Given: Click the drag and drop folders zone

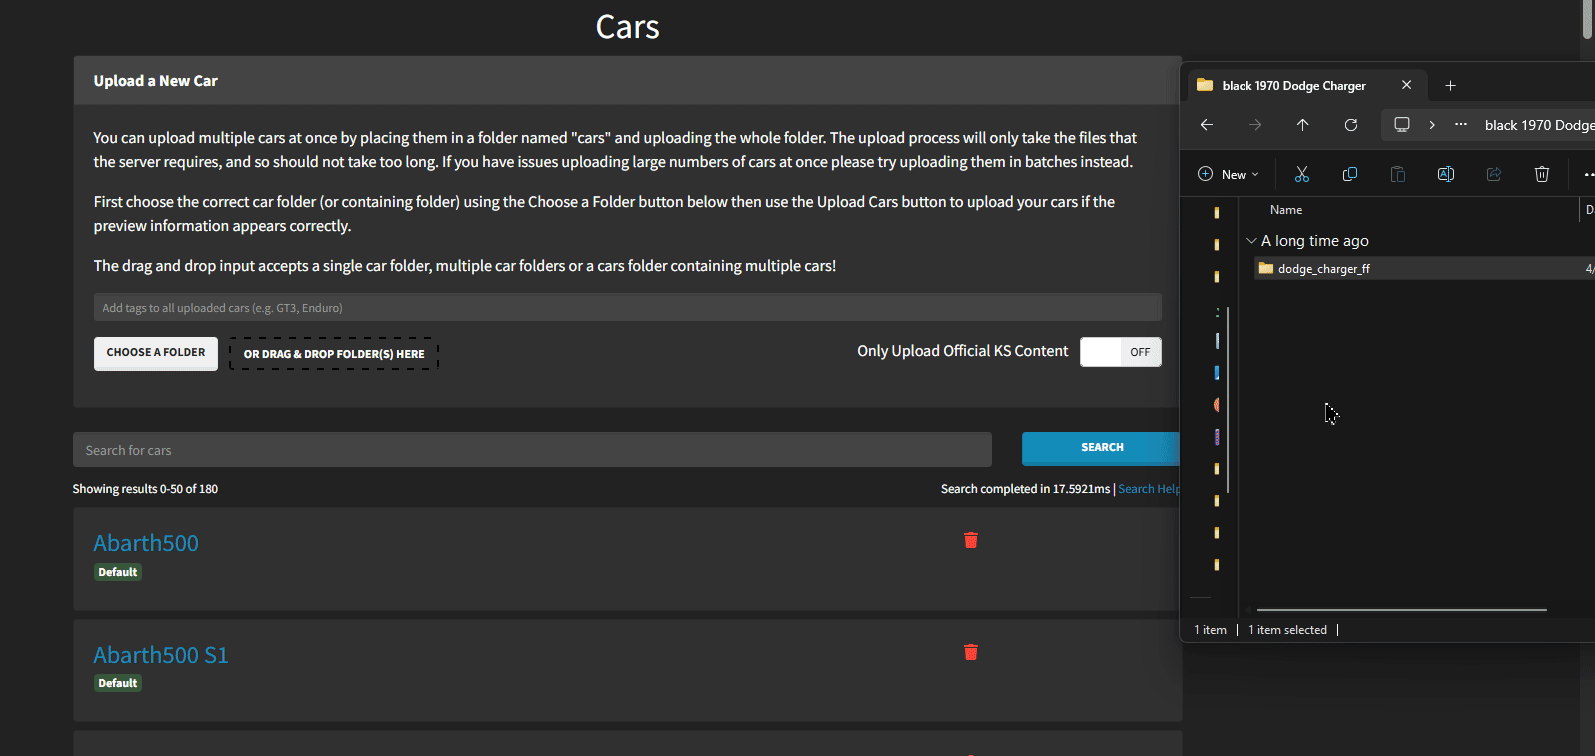Looking at the screenshot, I should [x=334, y=354].
